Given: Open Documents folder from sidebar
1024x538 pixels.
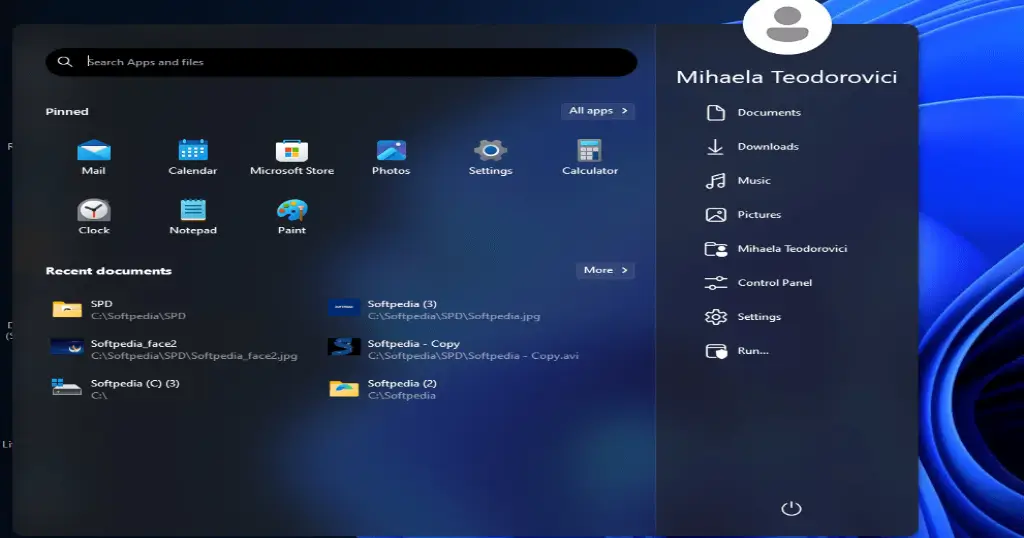Looking at the screenshot, I should (x=753, y=112).
